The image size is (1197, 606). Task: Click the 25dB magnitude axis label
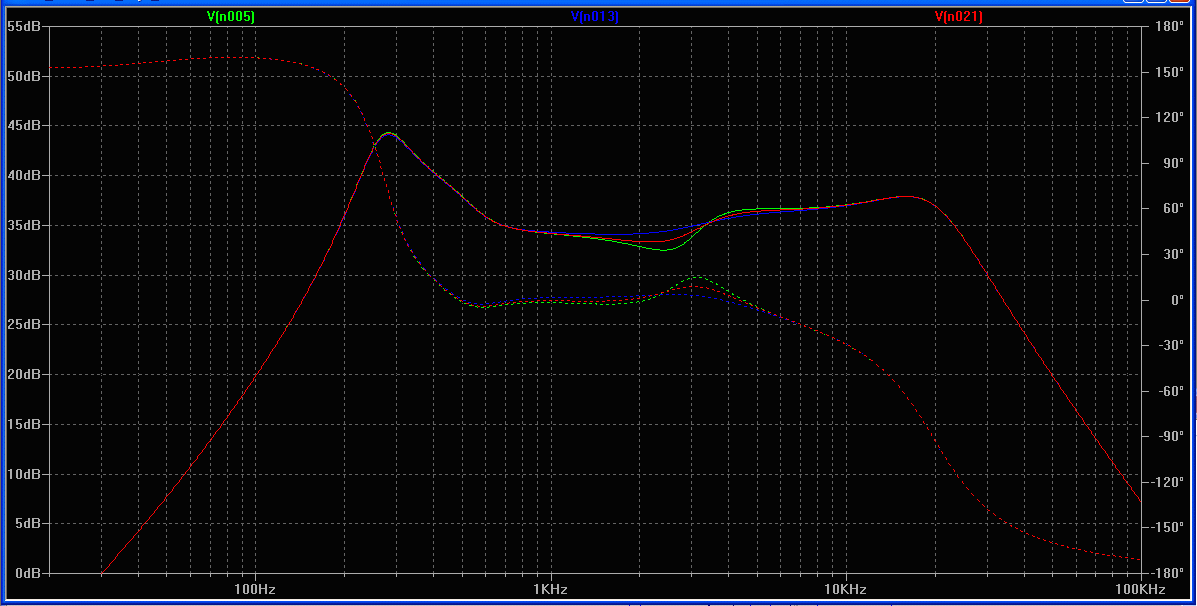(24, 325)
